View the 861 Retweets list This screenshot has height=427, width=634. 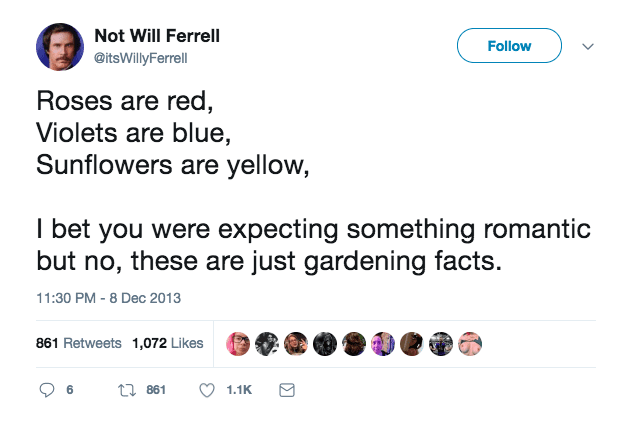[79, 343]
